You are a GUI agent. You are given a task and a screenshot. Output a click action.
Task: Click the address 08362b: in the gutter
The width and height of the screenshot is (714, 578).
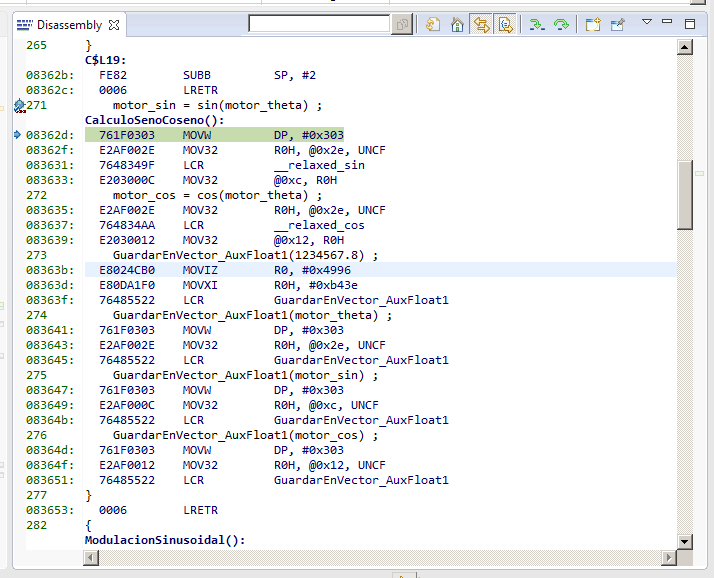click(x=50, y=75)
